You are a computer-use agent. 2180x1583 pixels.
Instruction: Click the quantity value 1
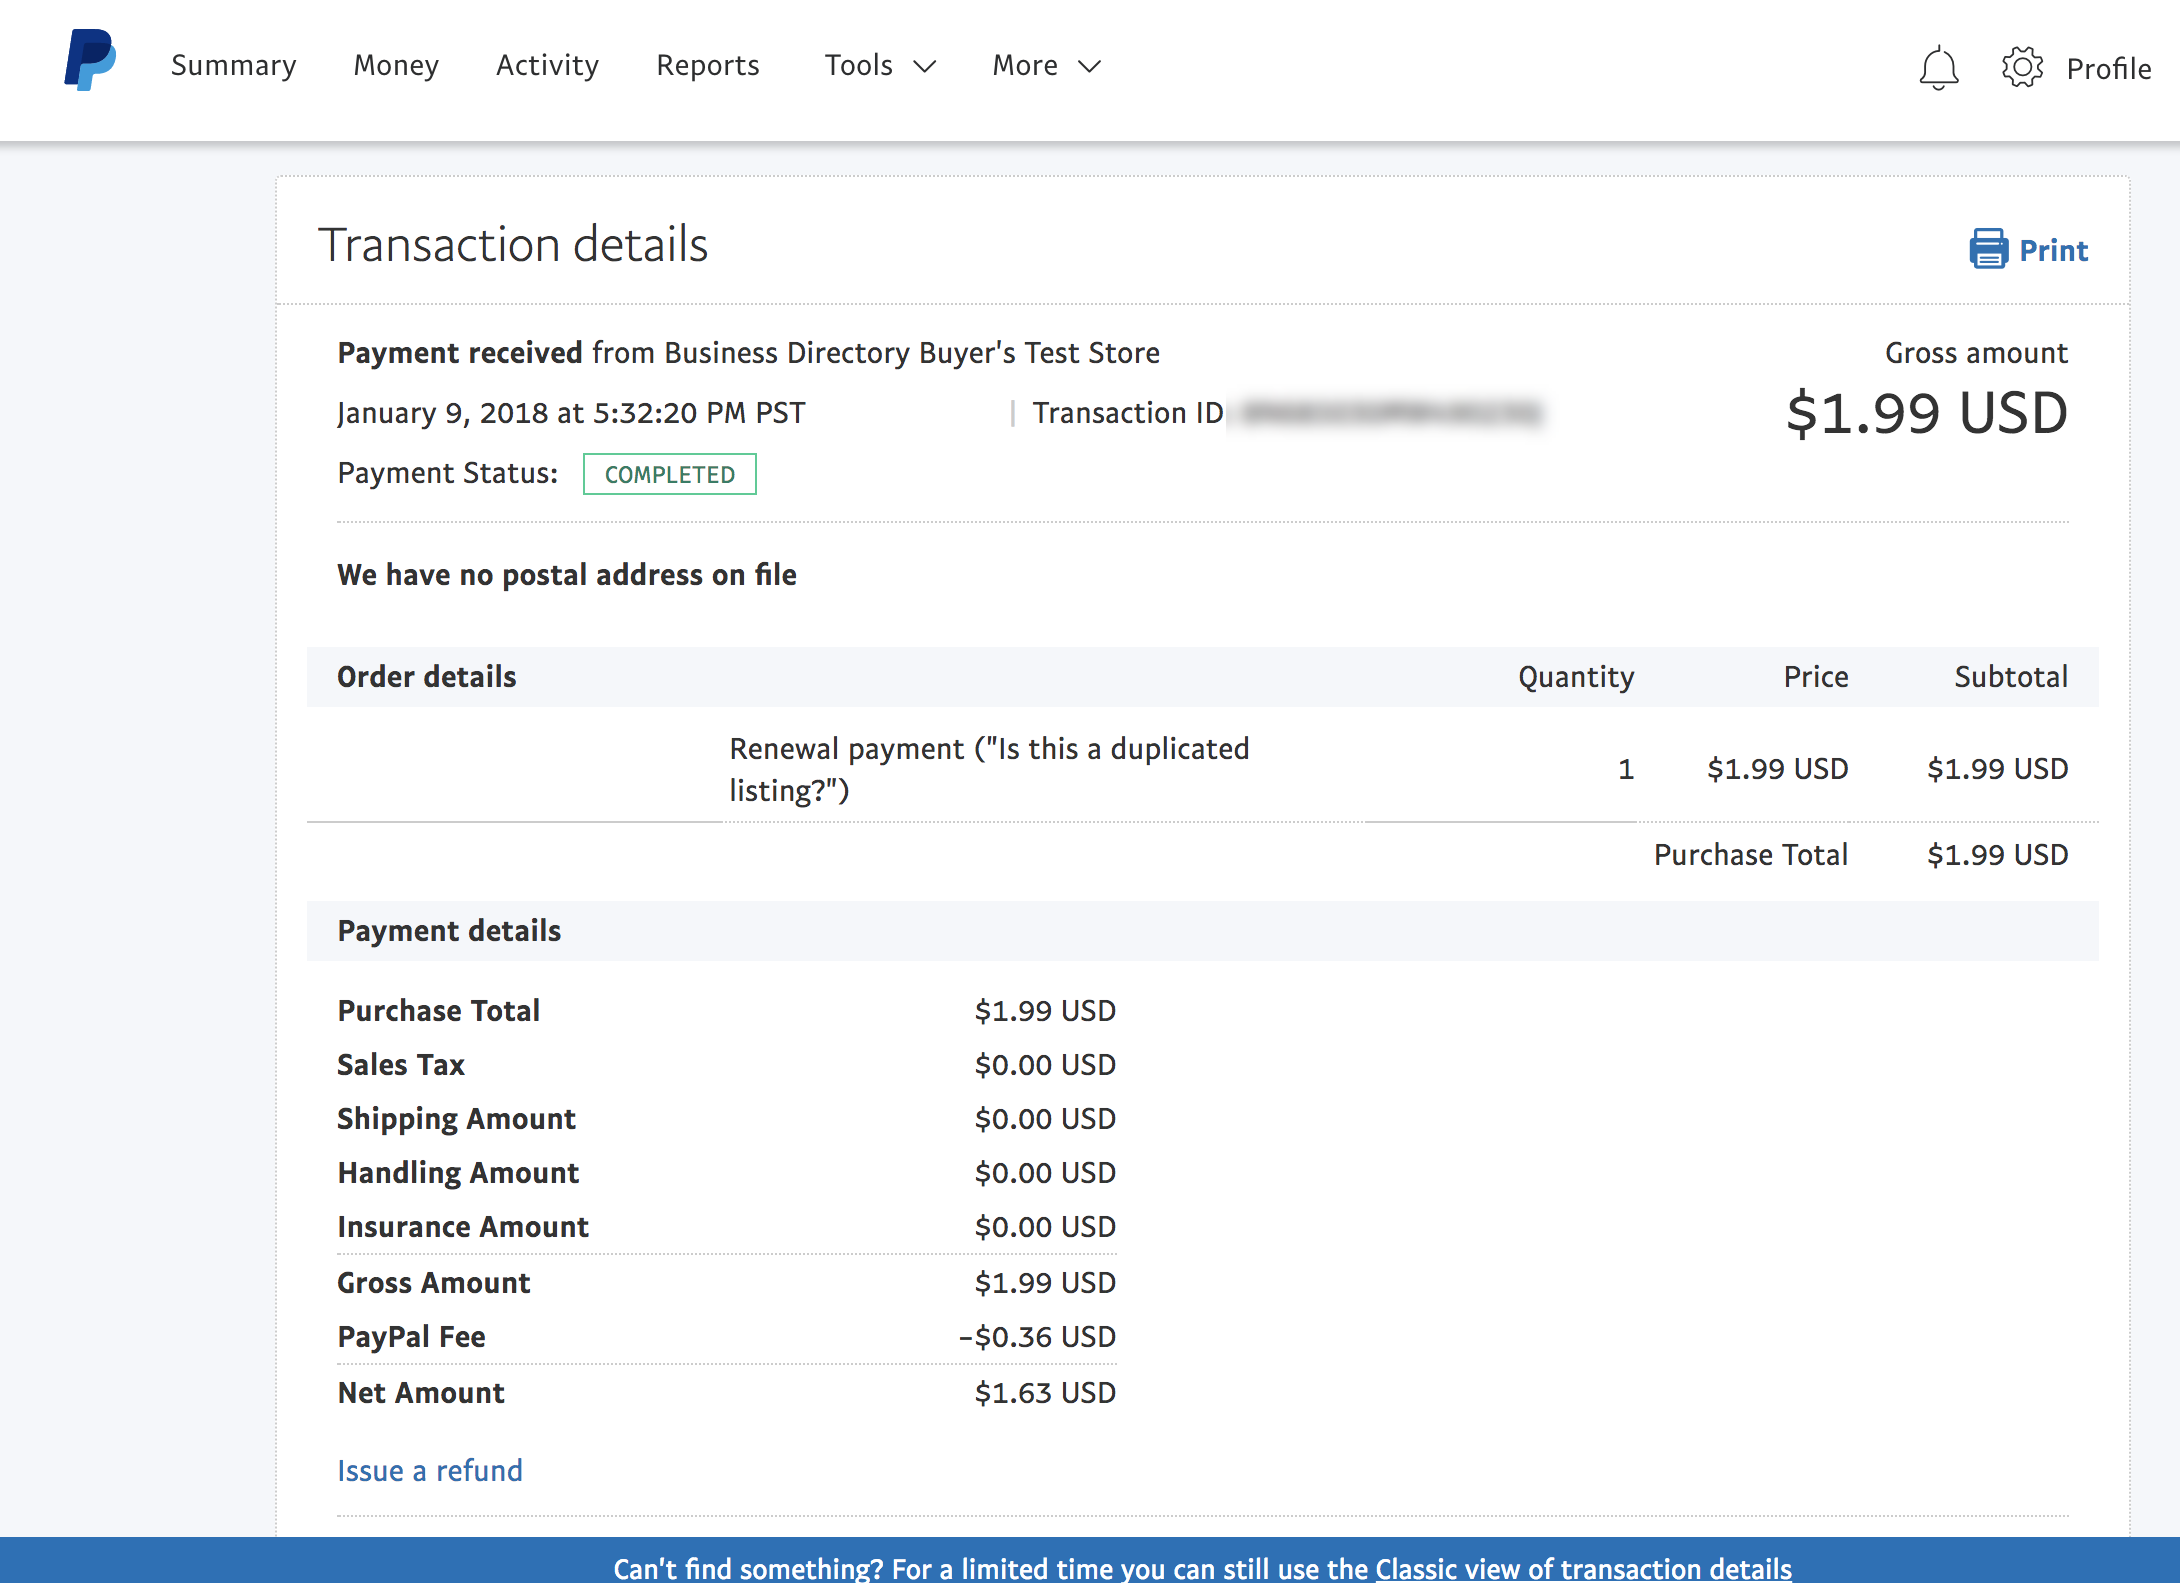(1626, 769)
